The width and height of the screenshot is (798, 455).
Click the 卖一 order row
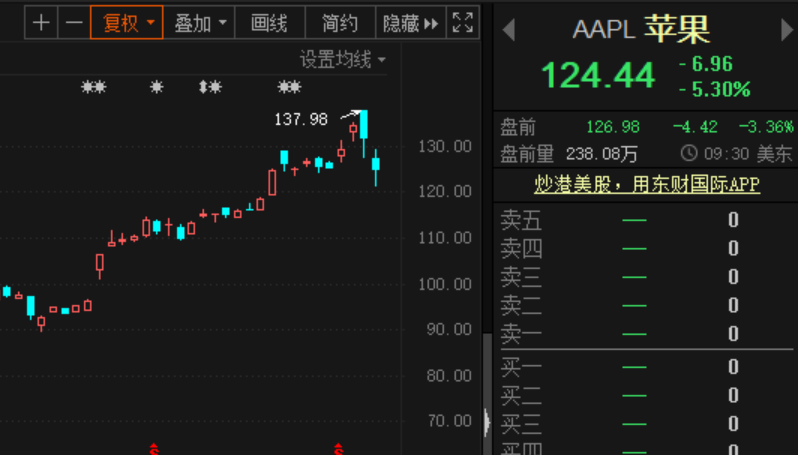coord(646,334)
